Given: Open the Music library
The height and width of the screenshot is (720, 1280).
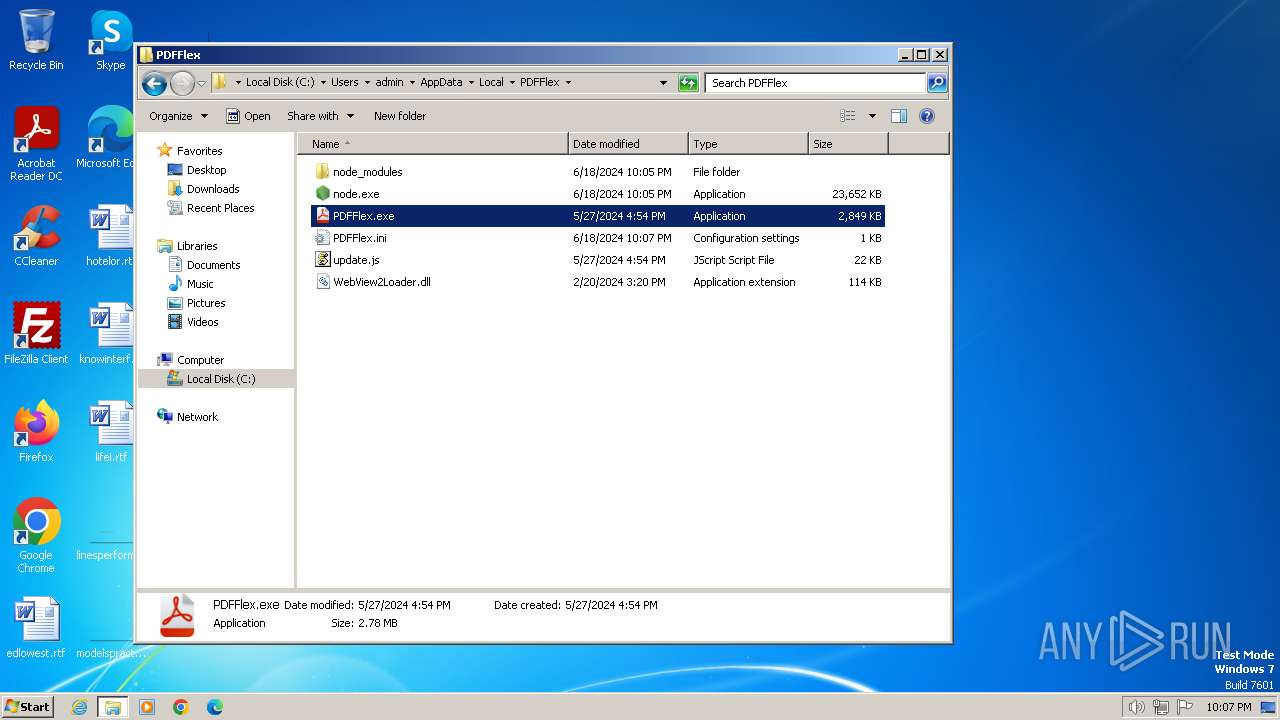Looking at the screenshot, I should coord(201,284).
